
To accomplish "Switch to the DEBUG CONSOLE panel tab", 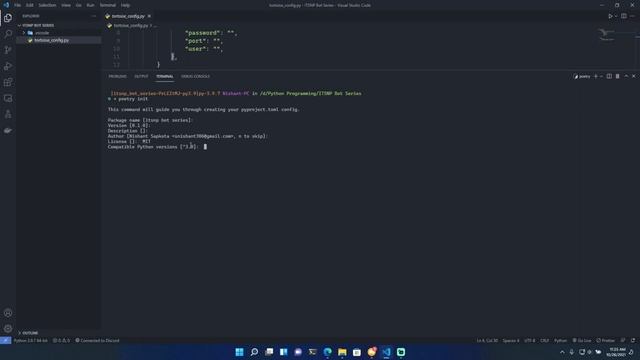I will coord(196,76).
